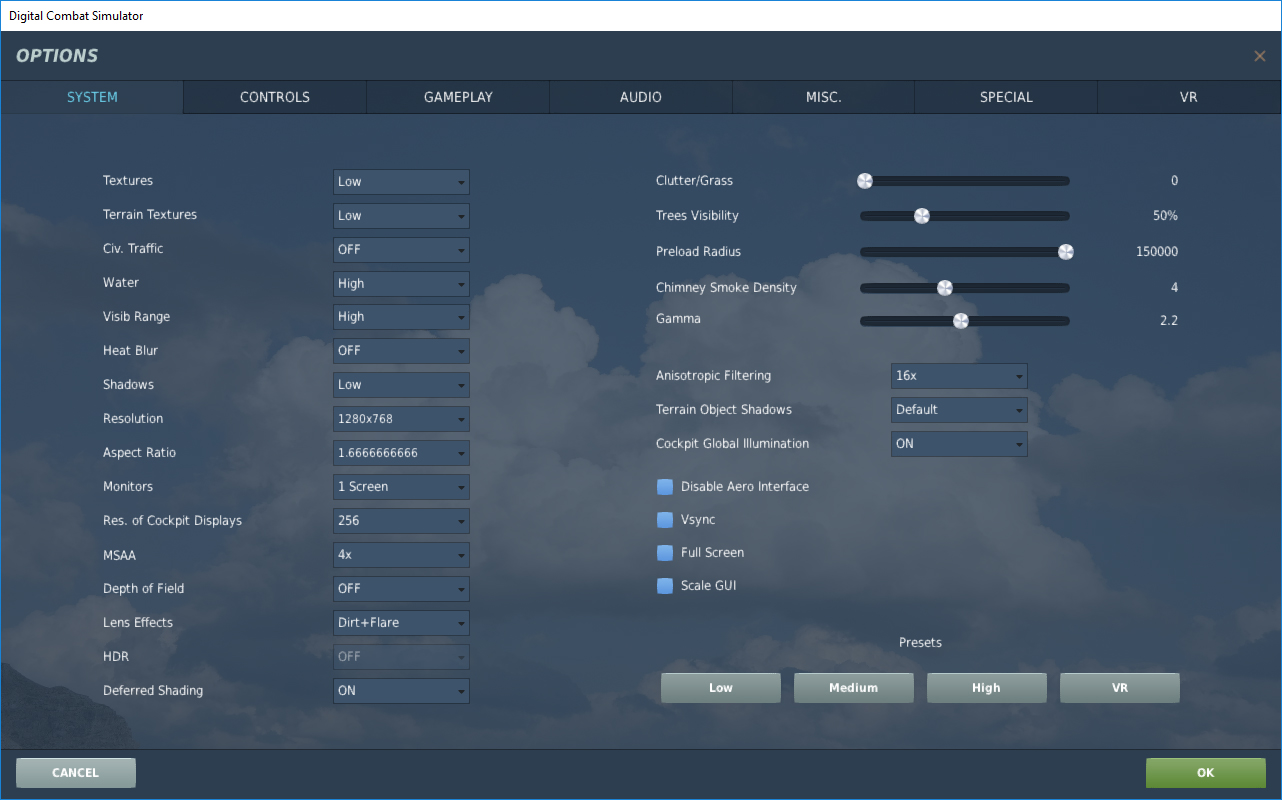Apply the Medium preset

[x=854, y=688]
